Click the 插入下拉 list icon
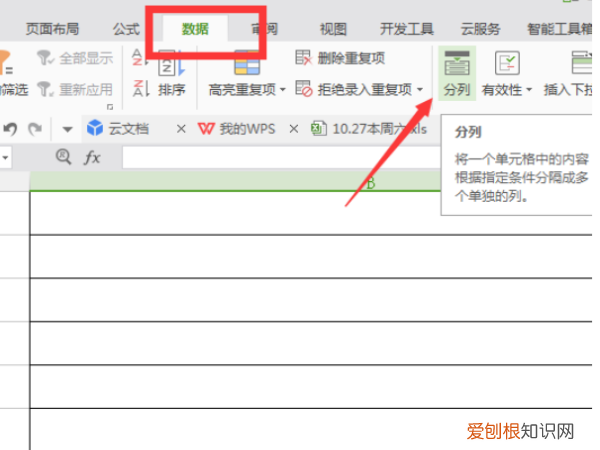This screenshot has height=450, width=600. click(x=581, y=63)
